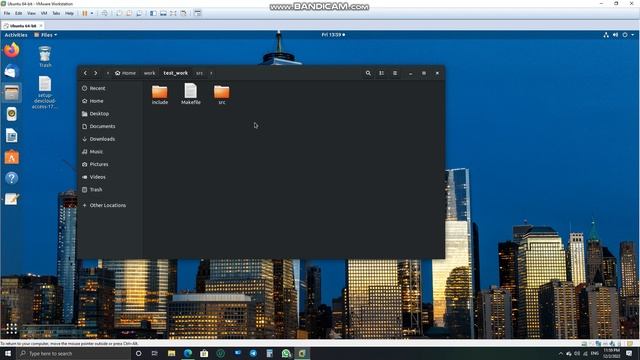Click the network icon in Ubuntu top bar

pyautogui.click(x=606, y=35)
